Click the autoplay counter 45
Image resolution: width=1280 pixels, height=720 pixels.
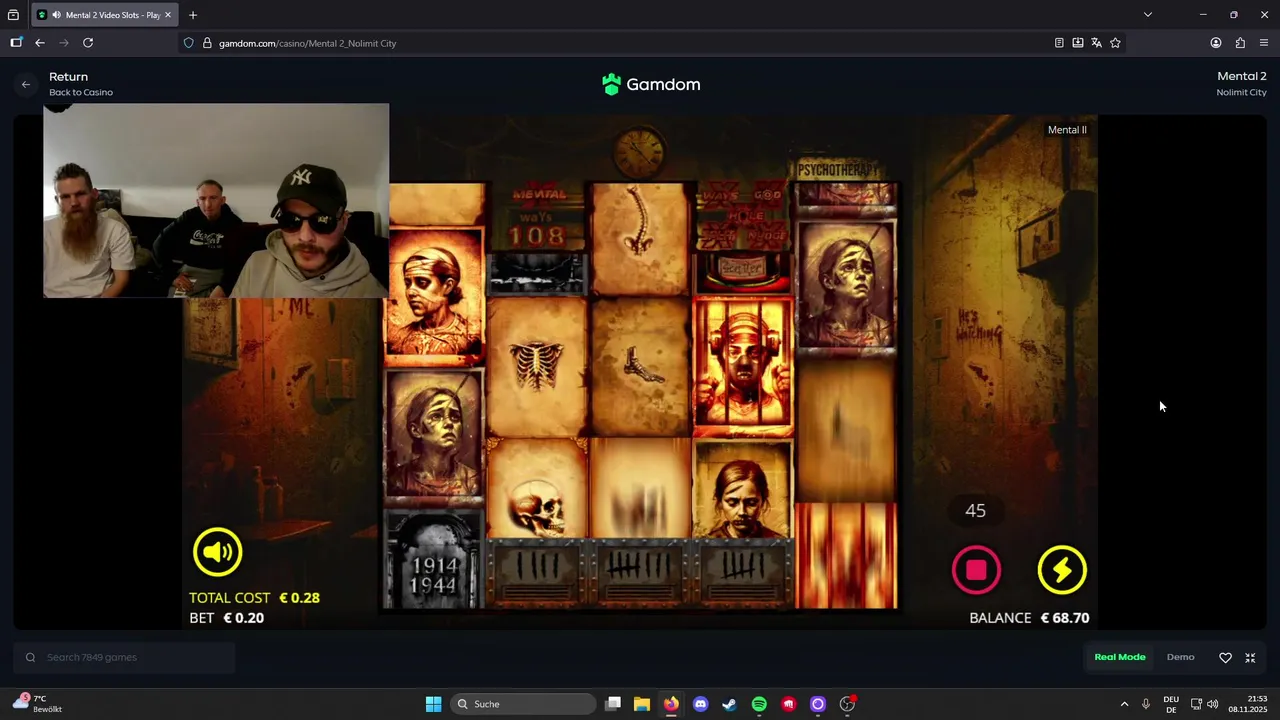pos(975,511)
